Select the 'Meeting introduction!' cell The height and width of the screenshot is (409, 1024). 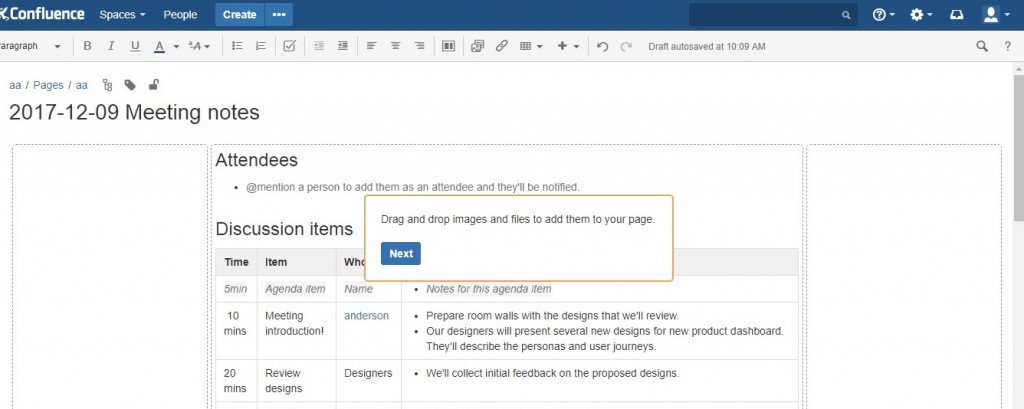pyautogui.click(x=296, y=331)
